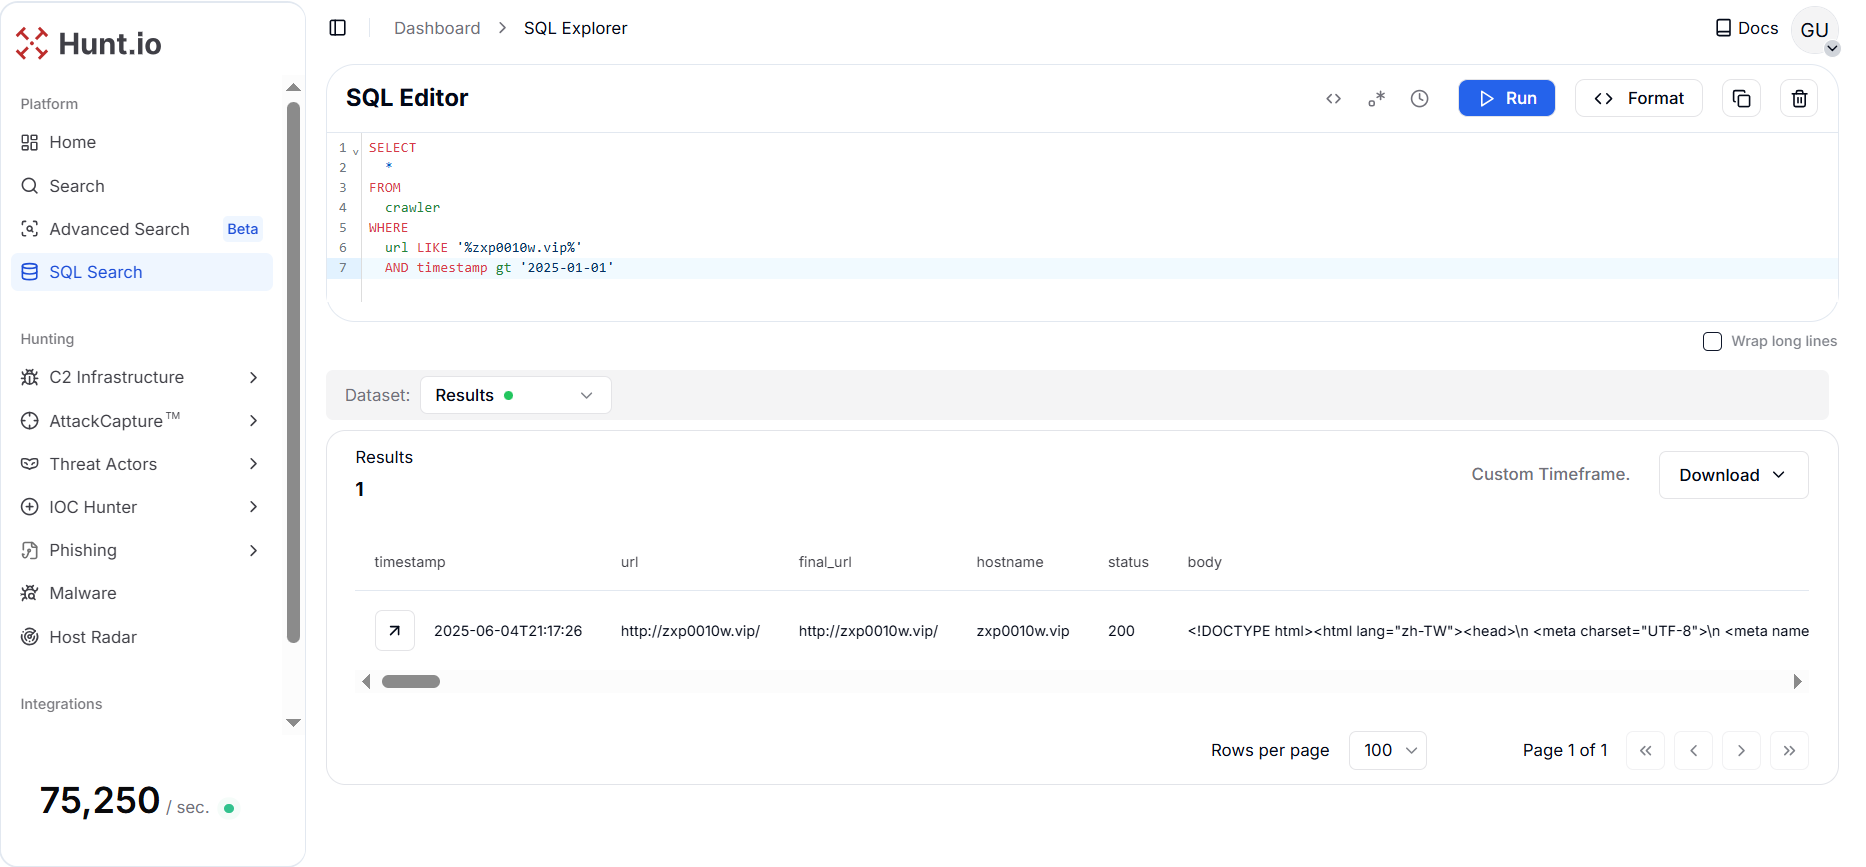The image size is (1866, 867).
Task: Click the code brackets icon in editor toolbar
Action: click(x=1333, y=98)
